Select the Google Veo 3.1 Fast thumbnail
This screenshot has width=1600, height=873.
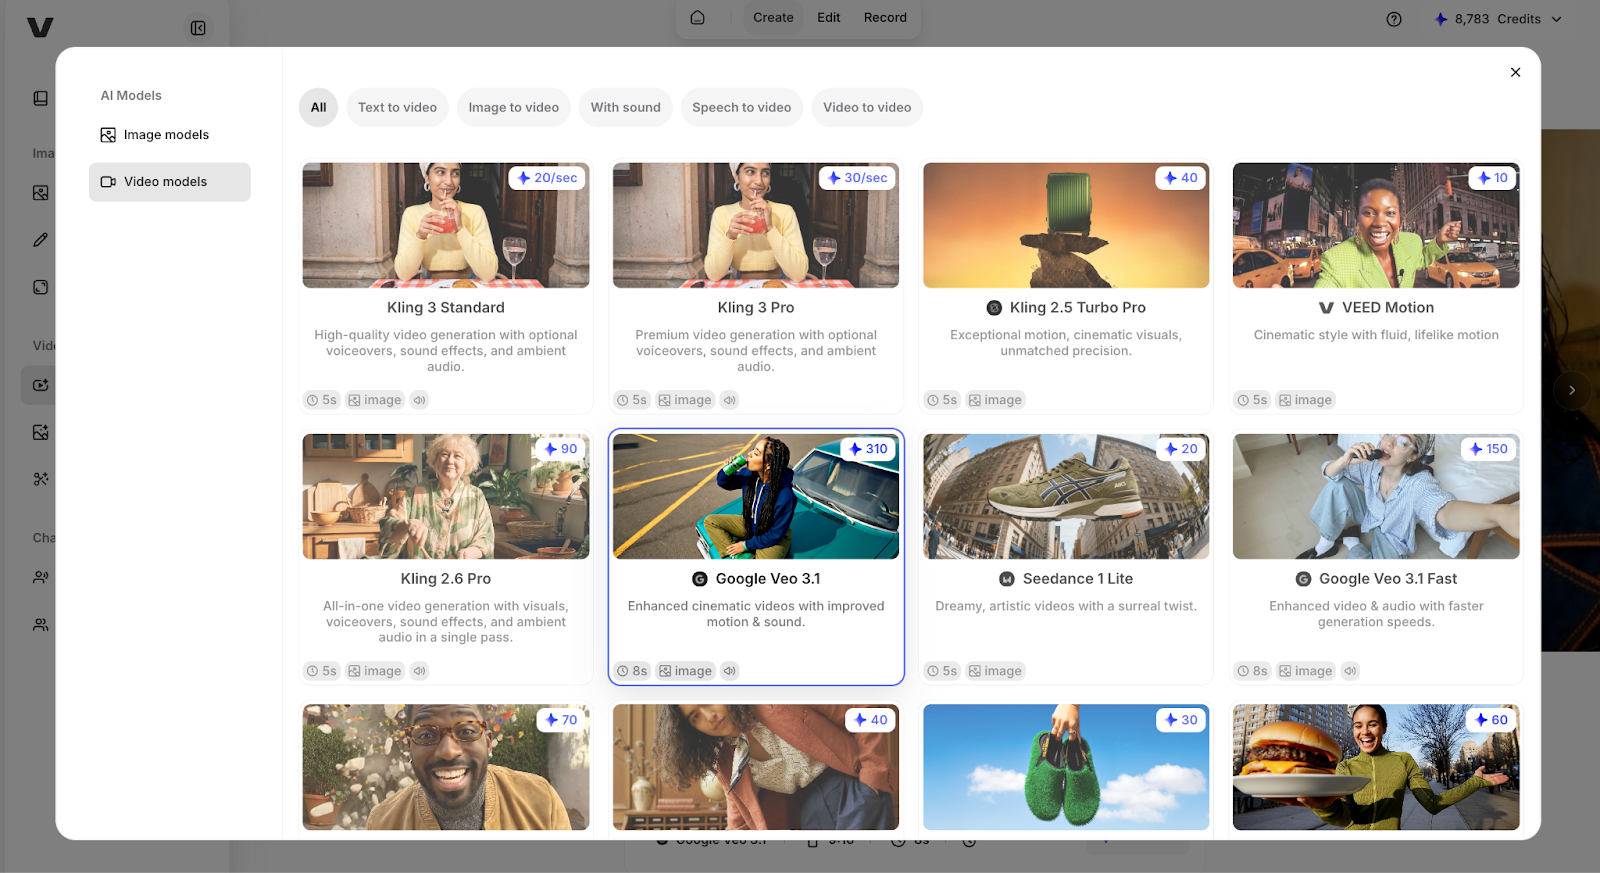1376,497
